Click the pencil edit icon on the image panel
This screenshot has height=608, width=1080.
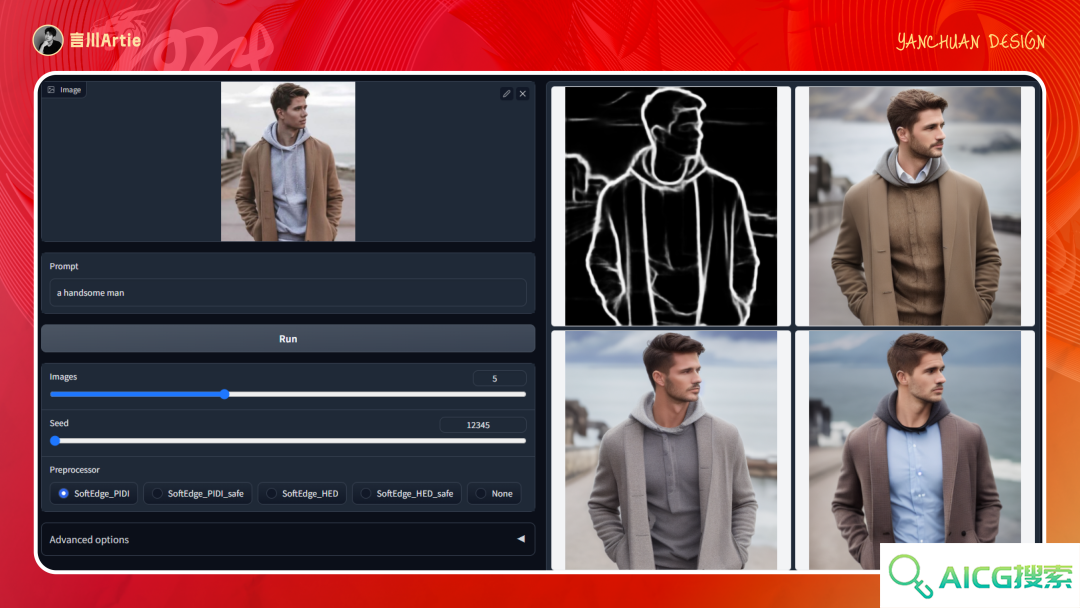506,94
